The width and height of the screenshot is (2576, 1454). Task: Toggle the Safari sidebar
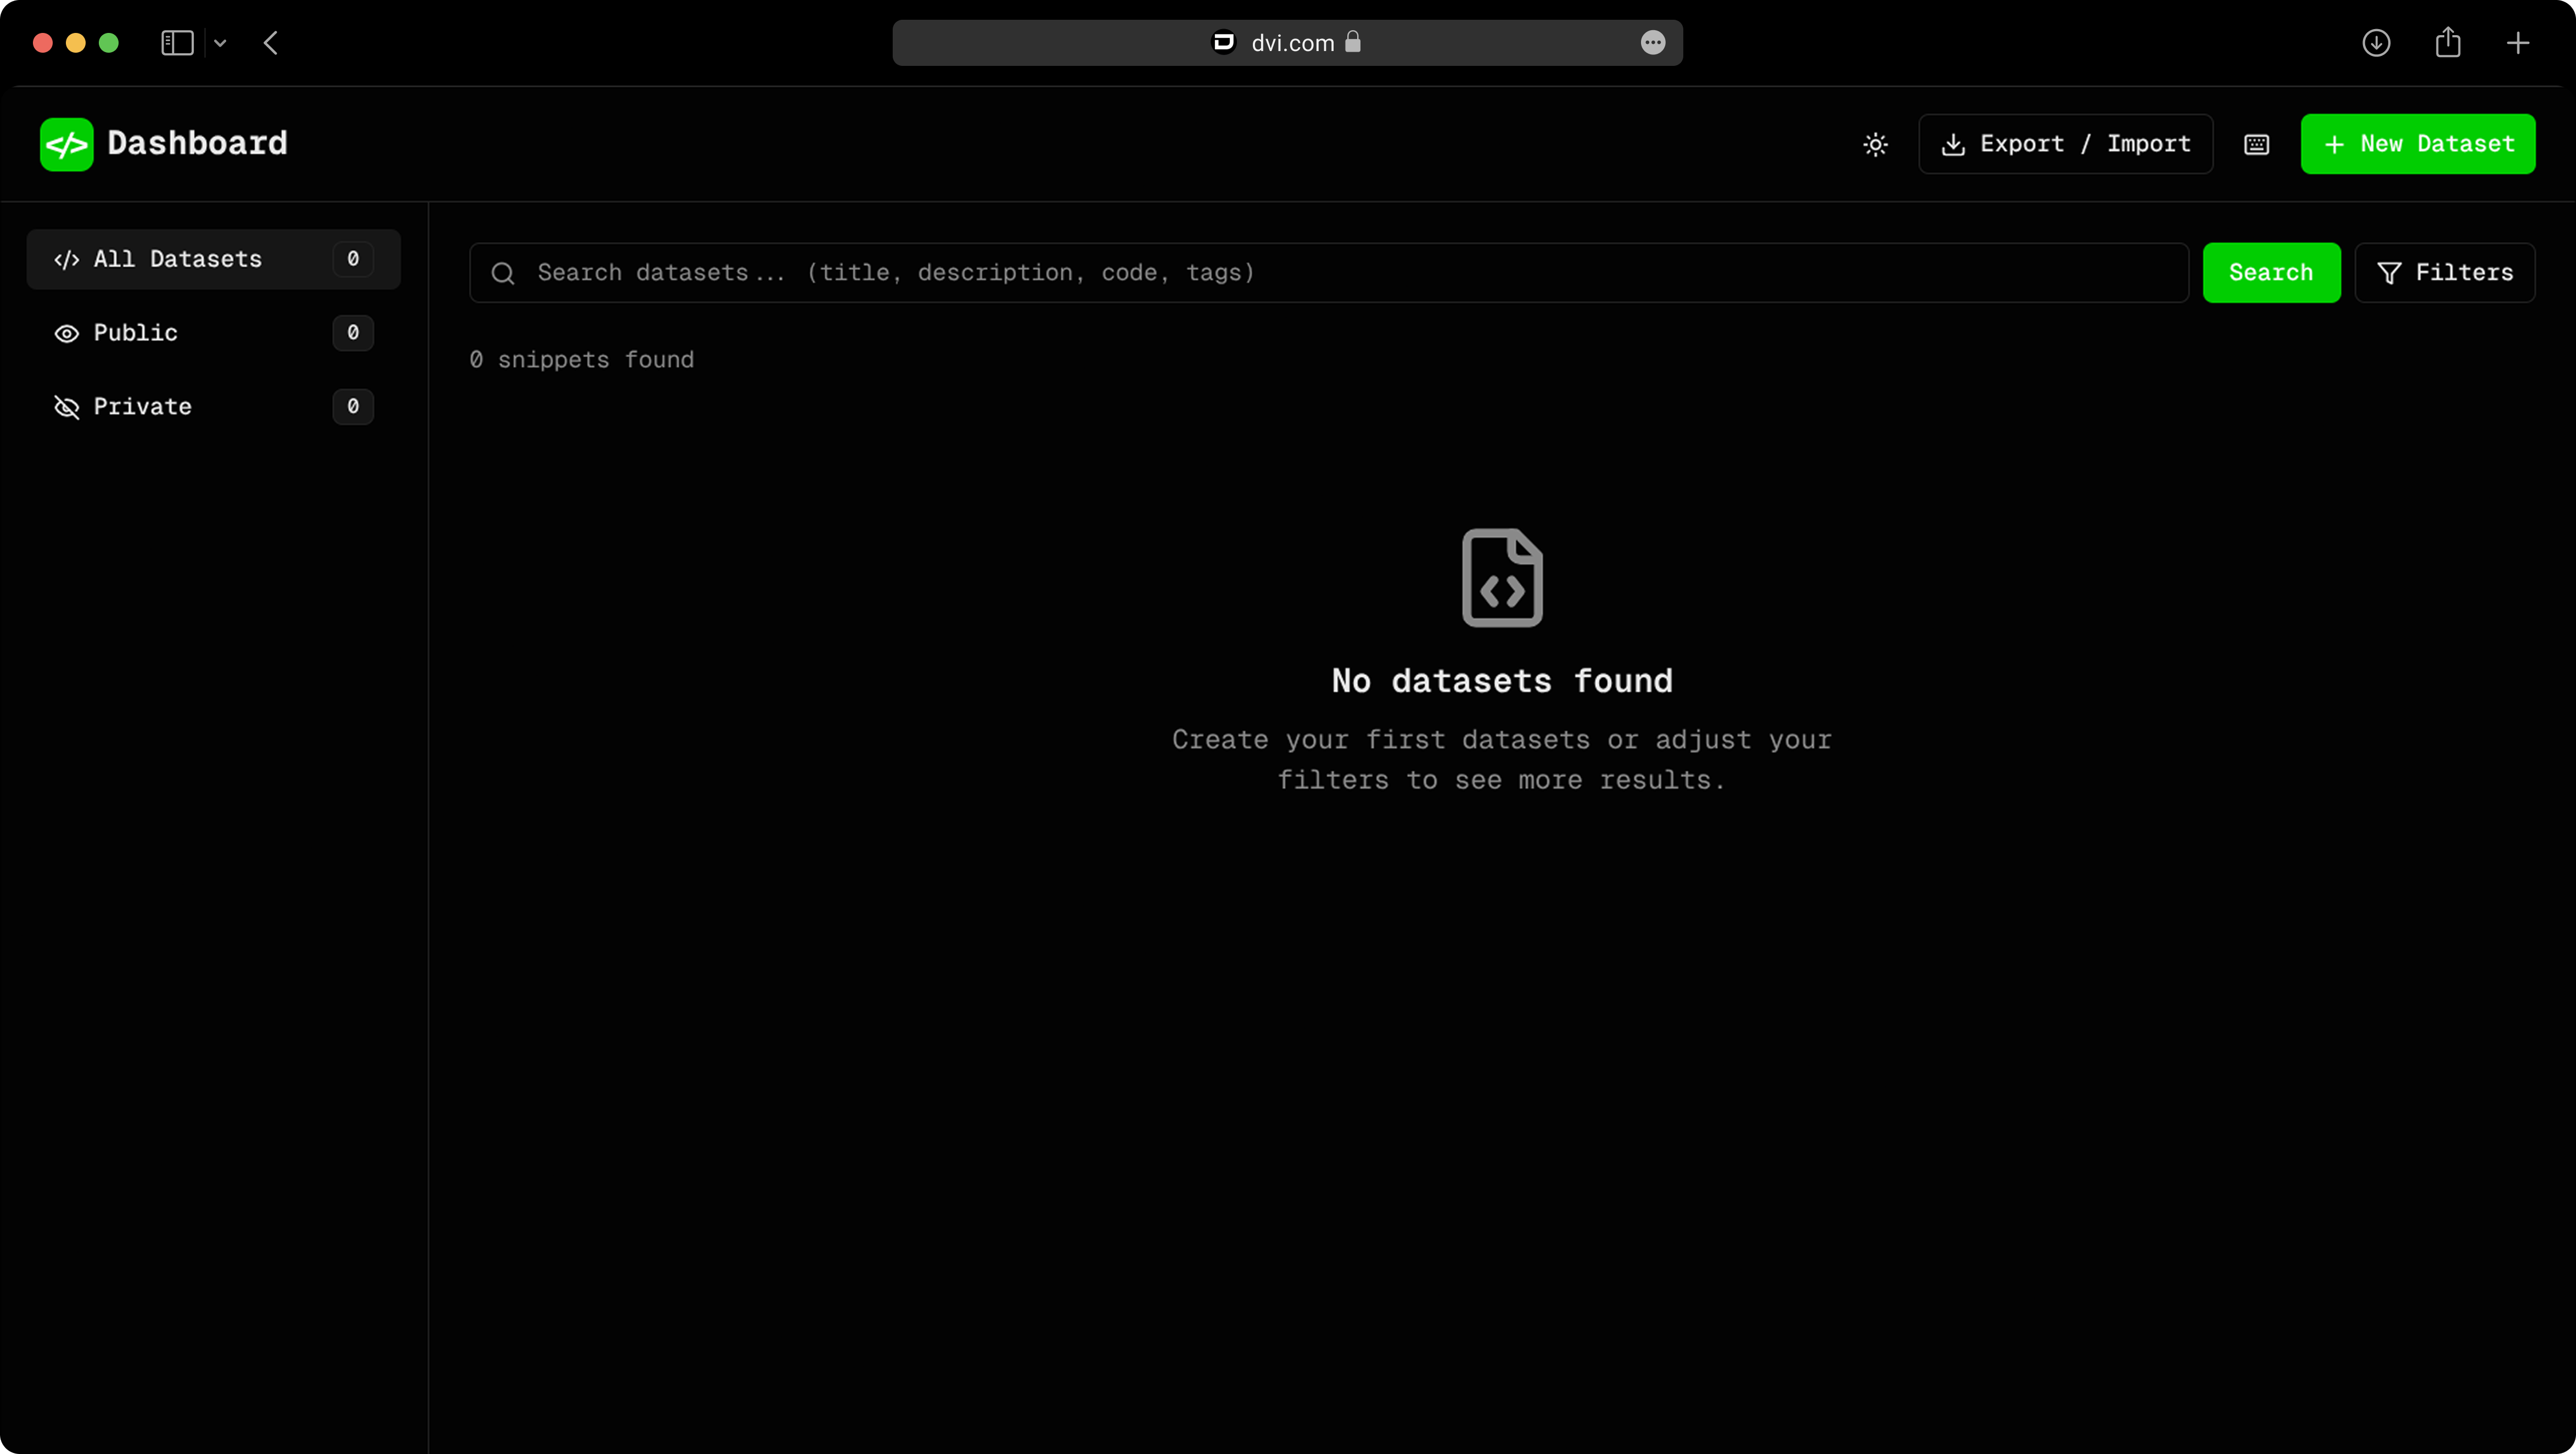[177, 43]
